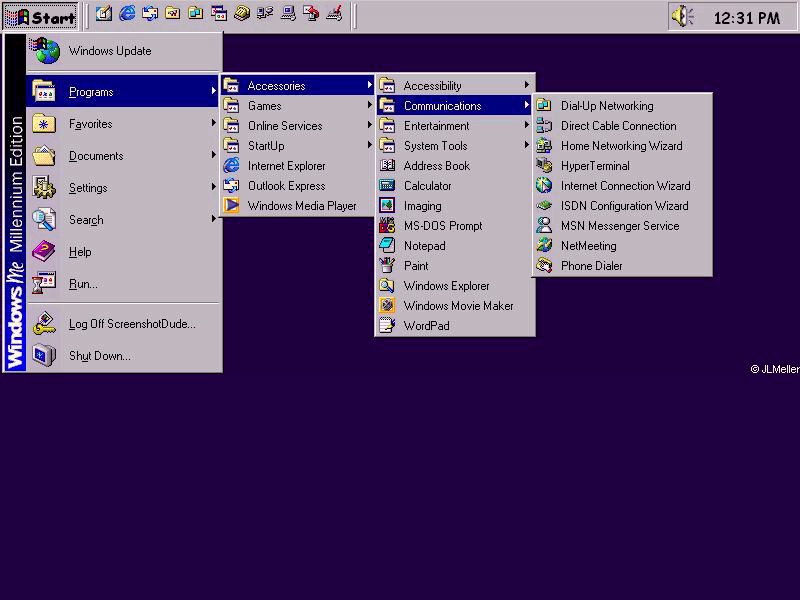Click the 12:31 PM clock

point(746,18)
